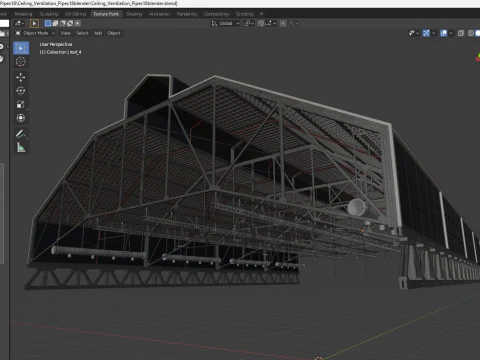Open the tool settings editor-type dropdown
Viewport: 480px width, 360px height.
[x=19, y=23]
